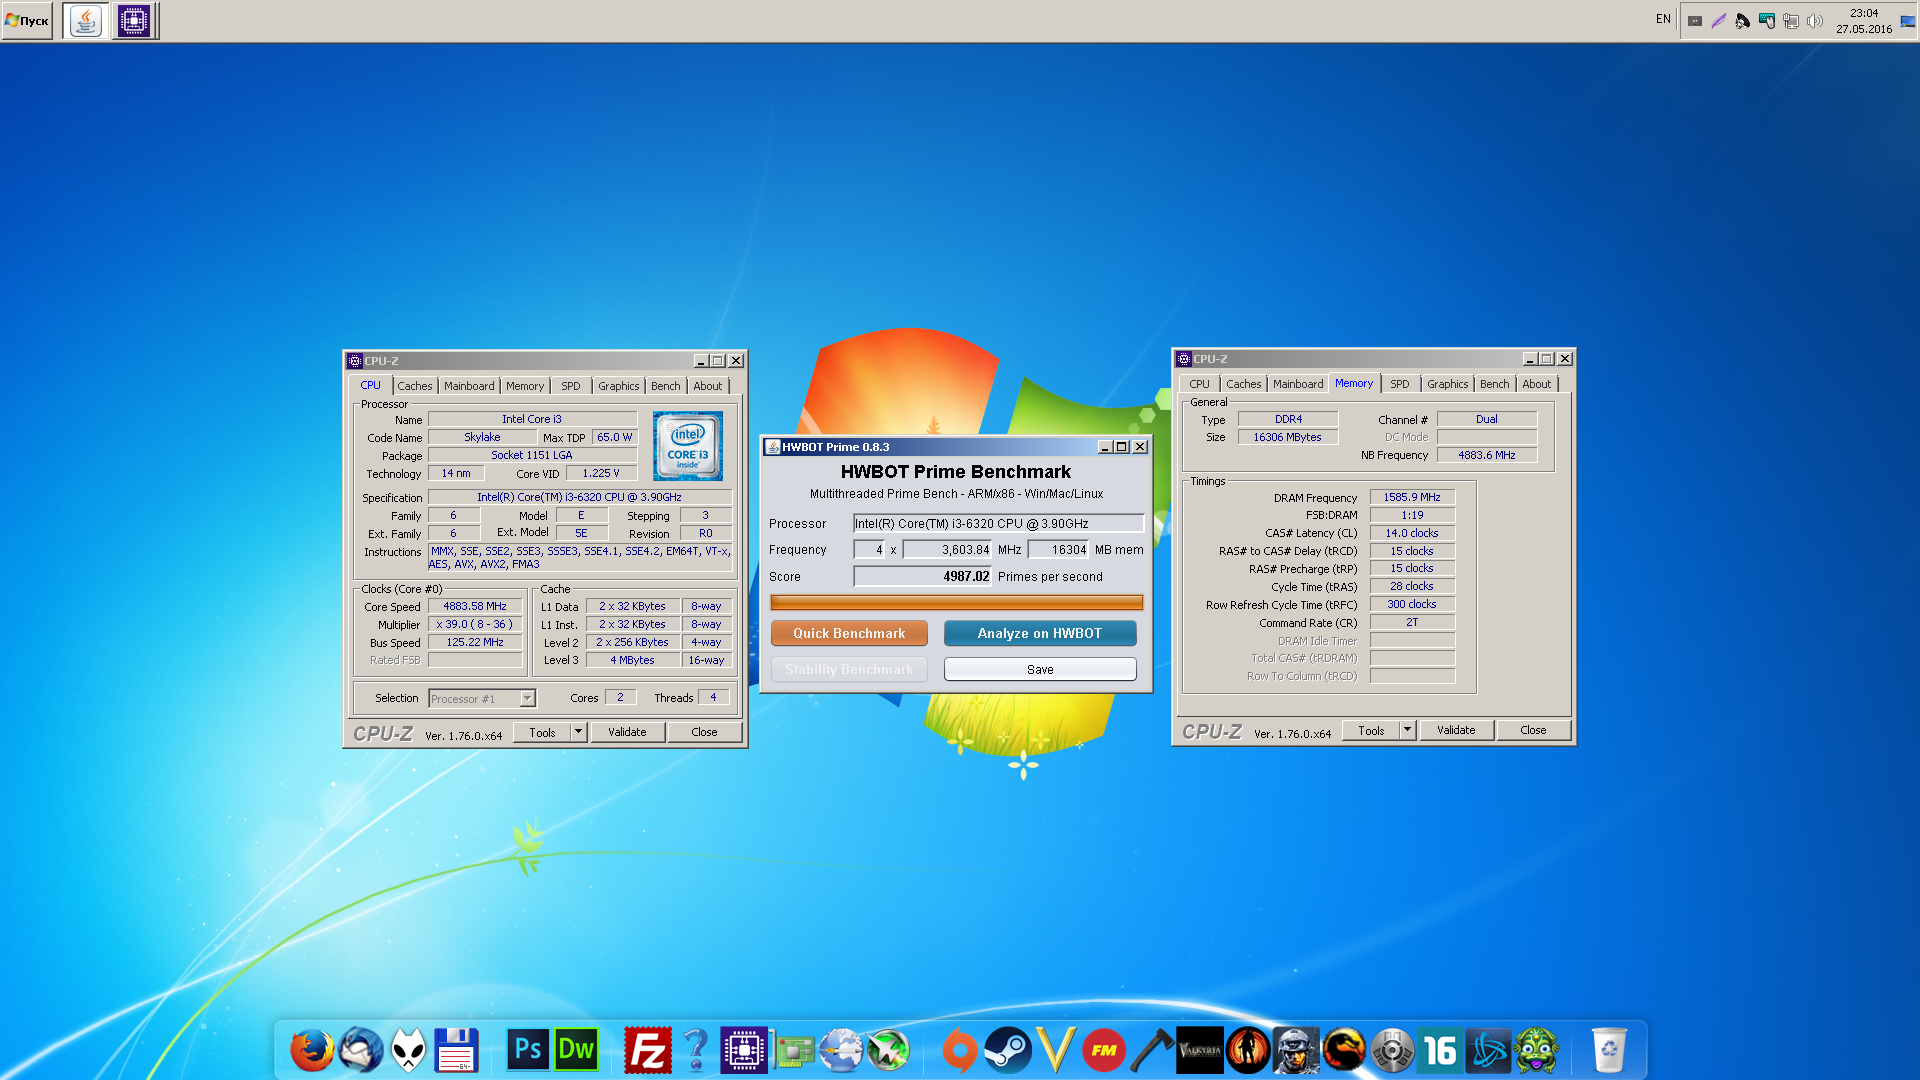Expand Tools dropdown arrow in right CPU-Z

click(1407, 730)
